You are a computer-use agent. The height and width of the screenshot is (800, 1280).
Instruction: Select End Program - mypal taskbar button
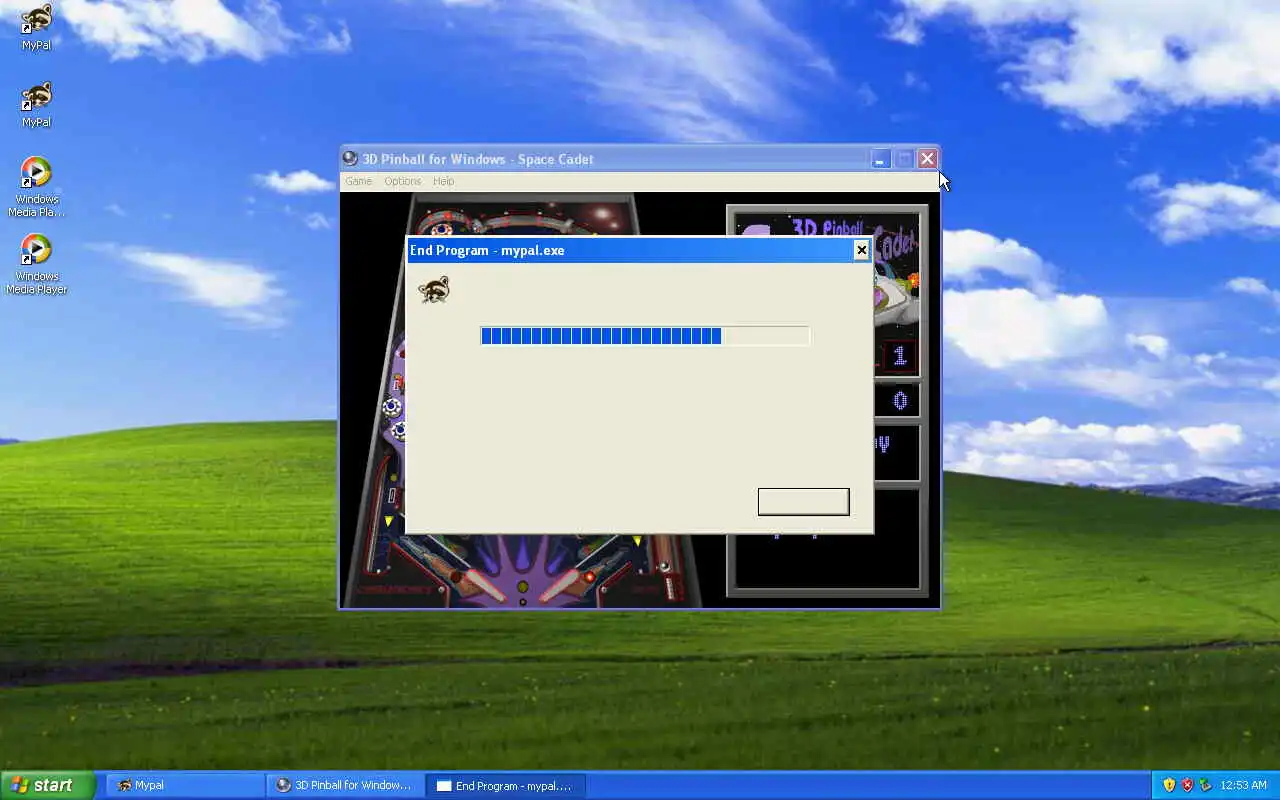(x=505, y=785)
